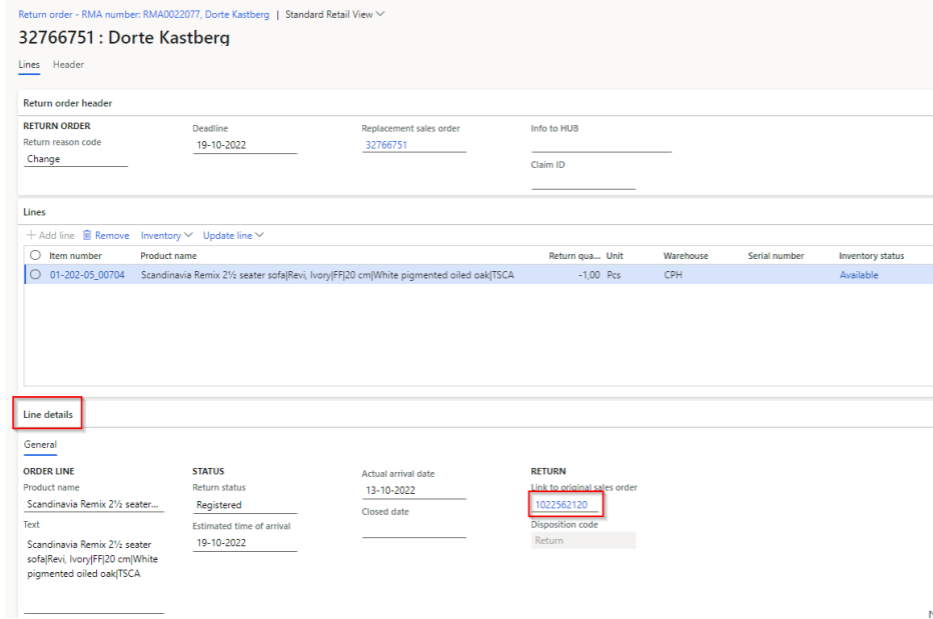Select the row radio button for item 01-202-05_00704
933x619 pixels.
pos(36,275)
